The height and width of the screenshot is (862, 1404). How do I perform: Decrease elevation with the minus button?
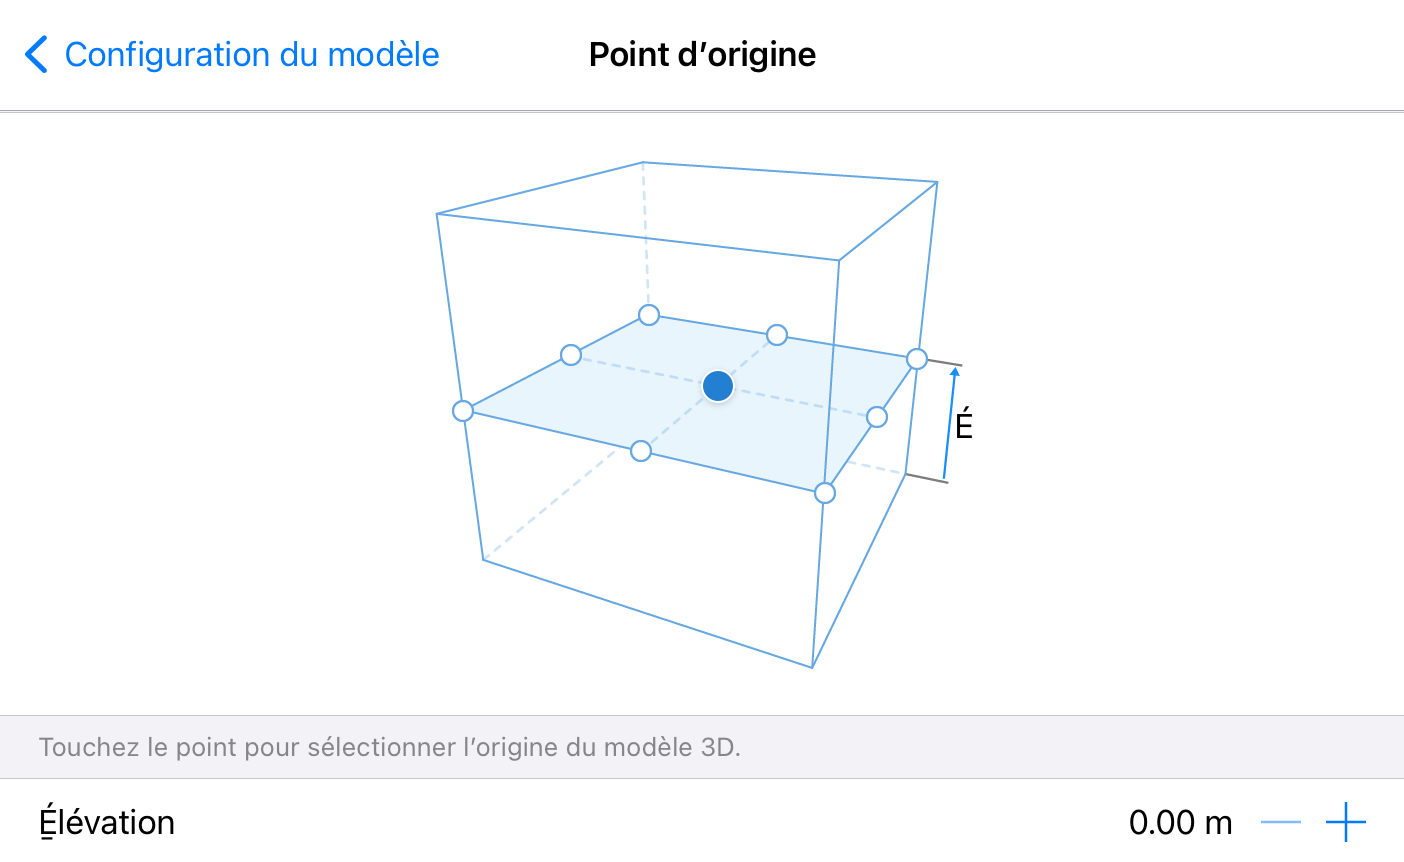[x=1281, y=822]
